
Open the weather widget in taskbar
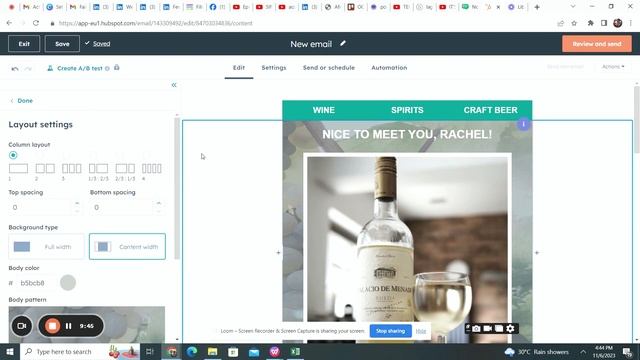(x=537, y=352)
